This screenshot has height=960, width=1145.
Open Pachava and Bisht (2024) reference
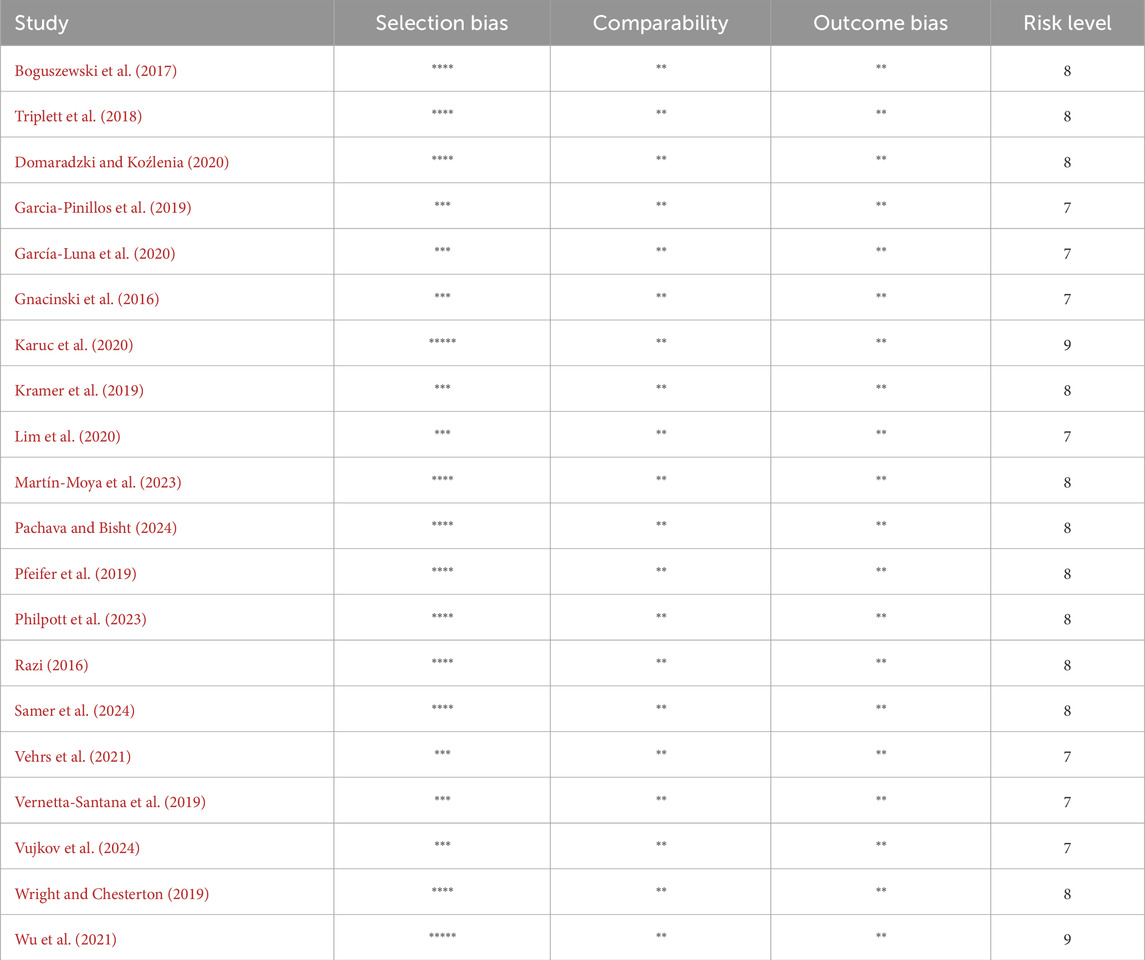(96, 528)
